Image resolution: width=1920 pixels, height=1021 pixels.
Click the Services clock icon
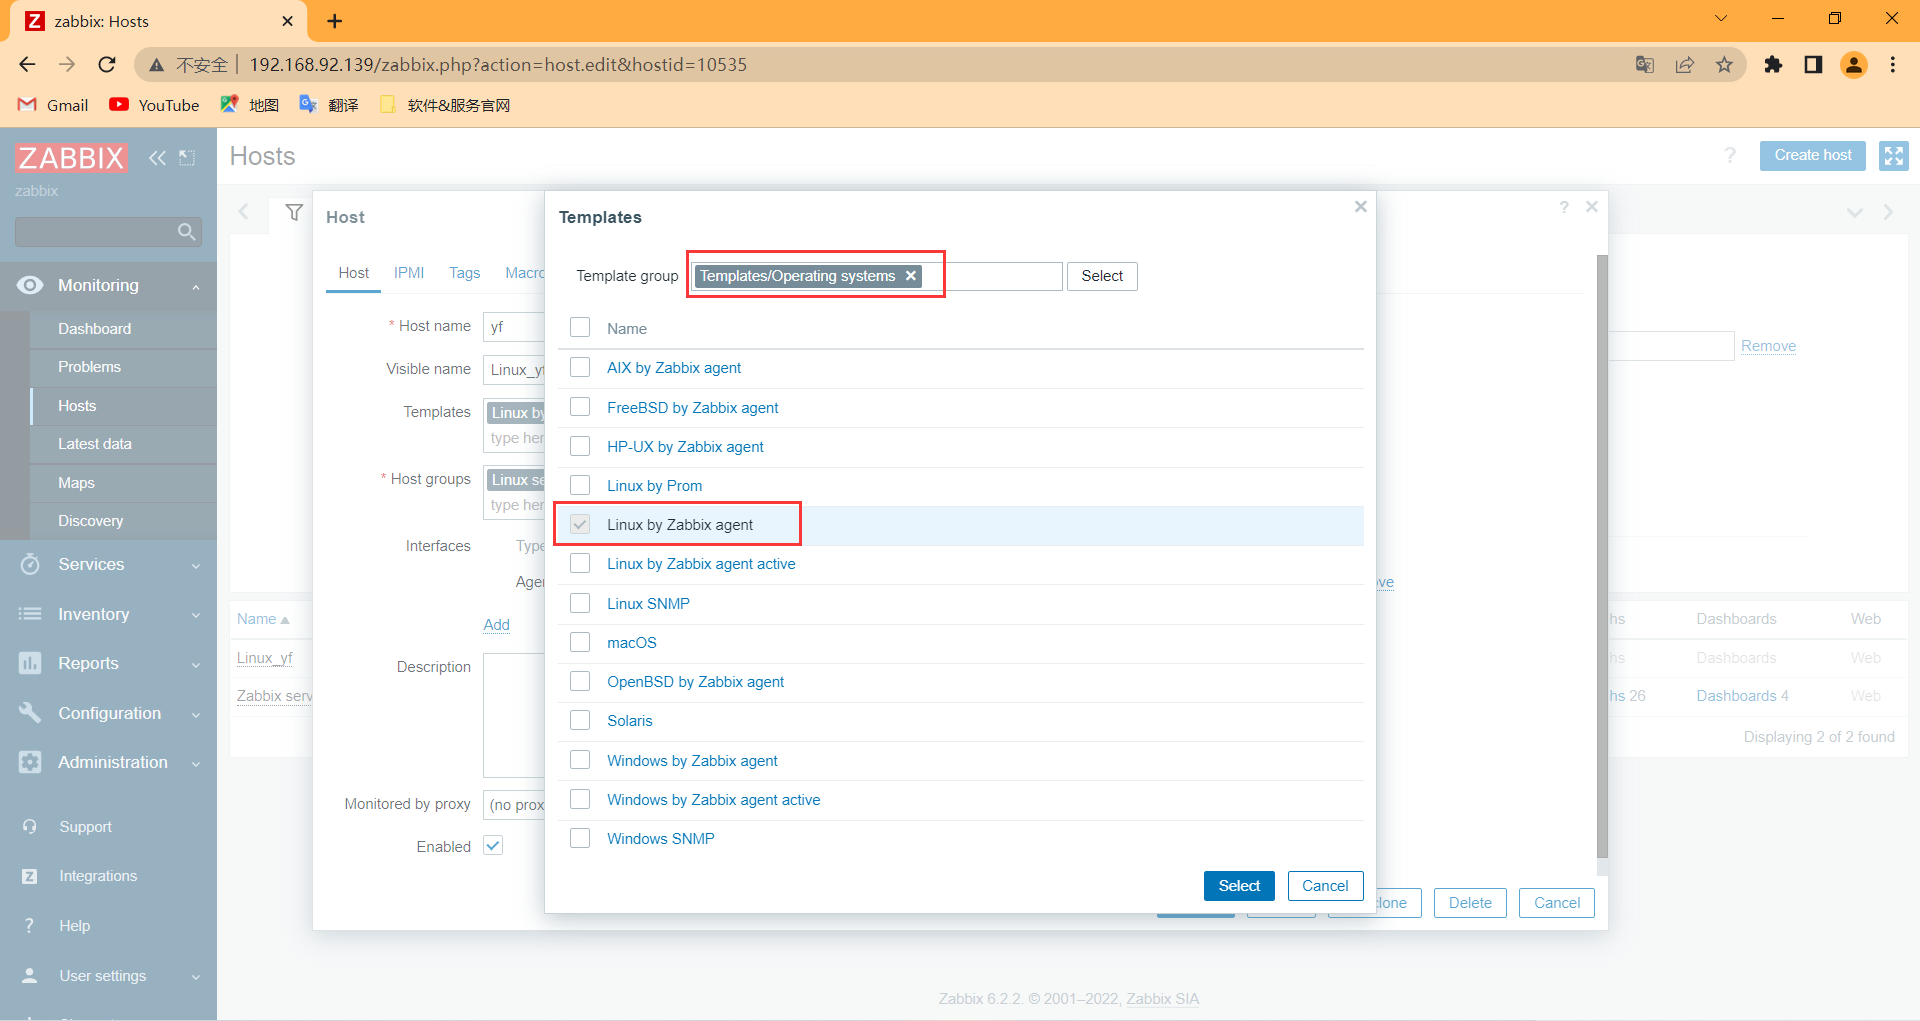click(30, 564)
